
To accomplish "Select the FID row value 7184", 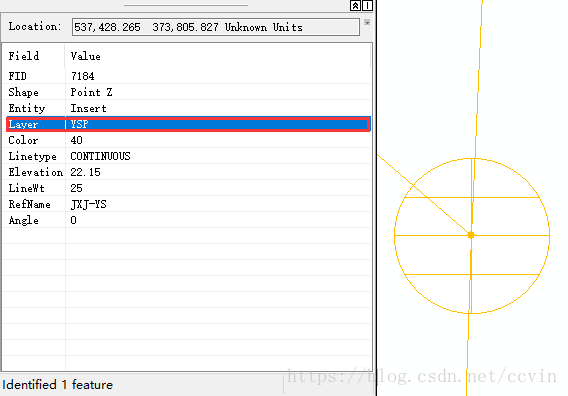I will click(x=83, y=76).
